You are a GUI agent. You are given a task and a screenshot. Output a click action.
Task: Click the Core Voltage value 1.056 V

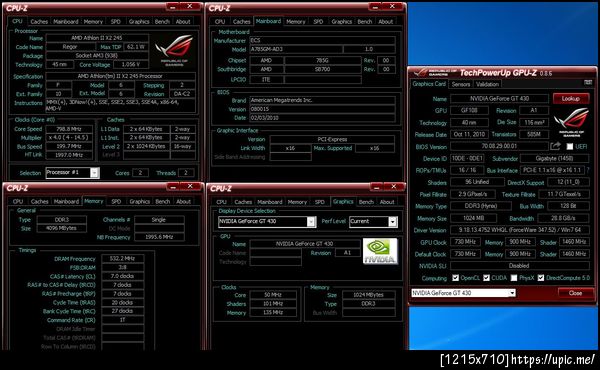[x=130, y=64]
